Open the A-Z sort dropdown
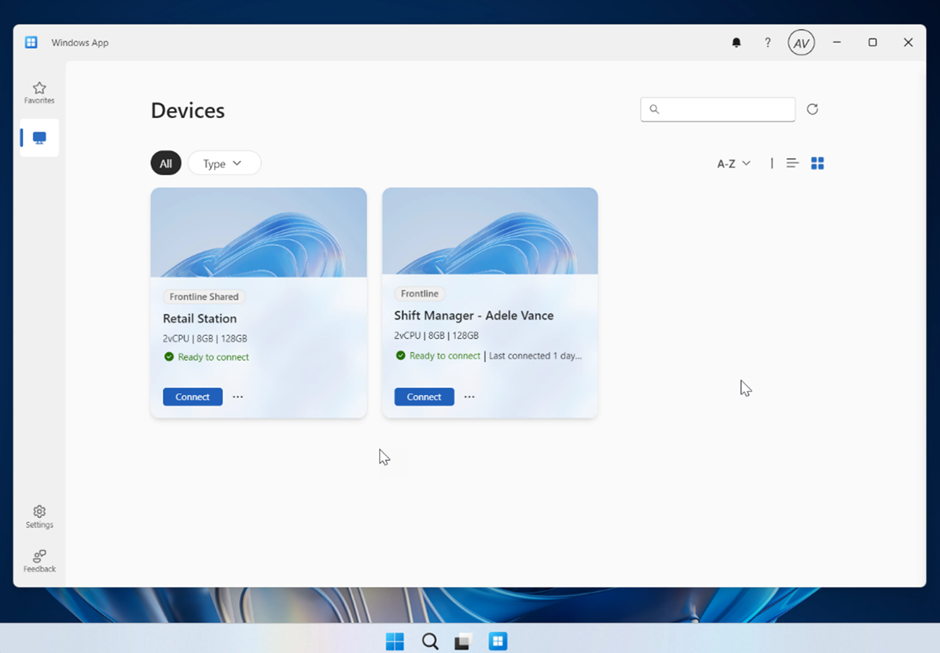Image resolution: width=940 pixels, height=653 pixels. [x=734, y=163]
